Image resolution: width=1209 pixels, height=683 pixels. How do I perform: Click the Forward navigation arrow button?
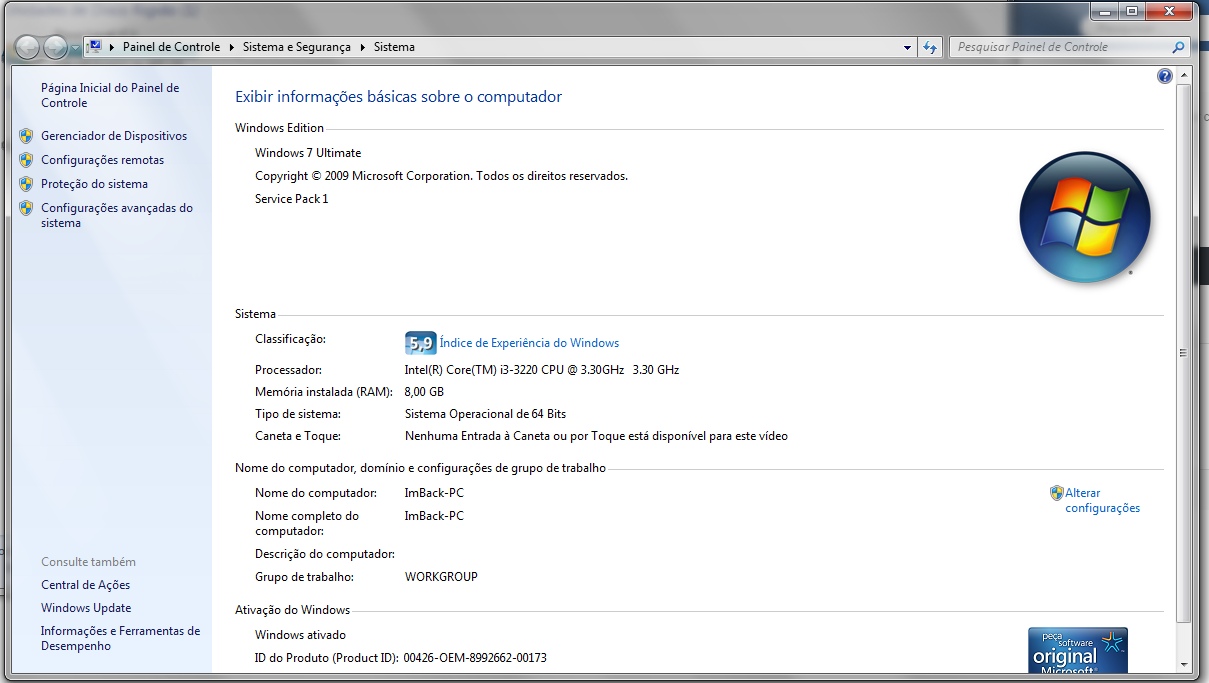pyautogui.click(x=55, y=47)
